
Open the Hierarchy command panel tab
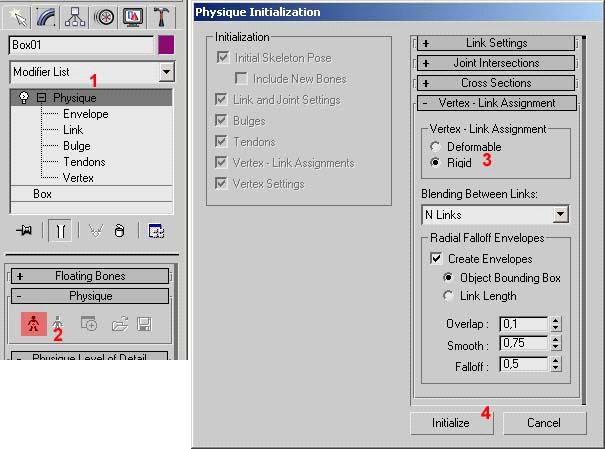(x=76, y=17)
